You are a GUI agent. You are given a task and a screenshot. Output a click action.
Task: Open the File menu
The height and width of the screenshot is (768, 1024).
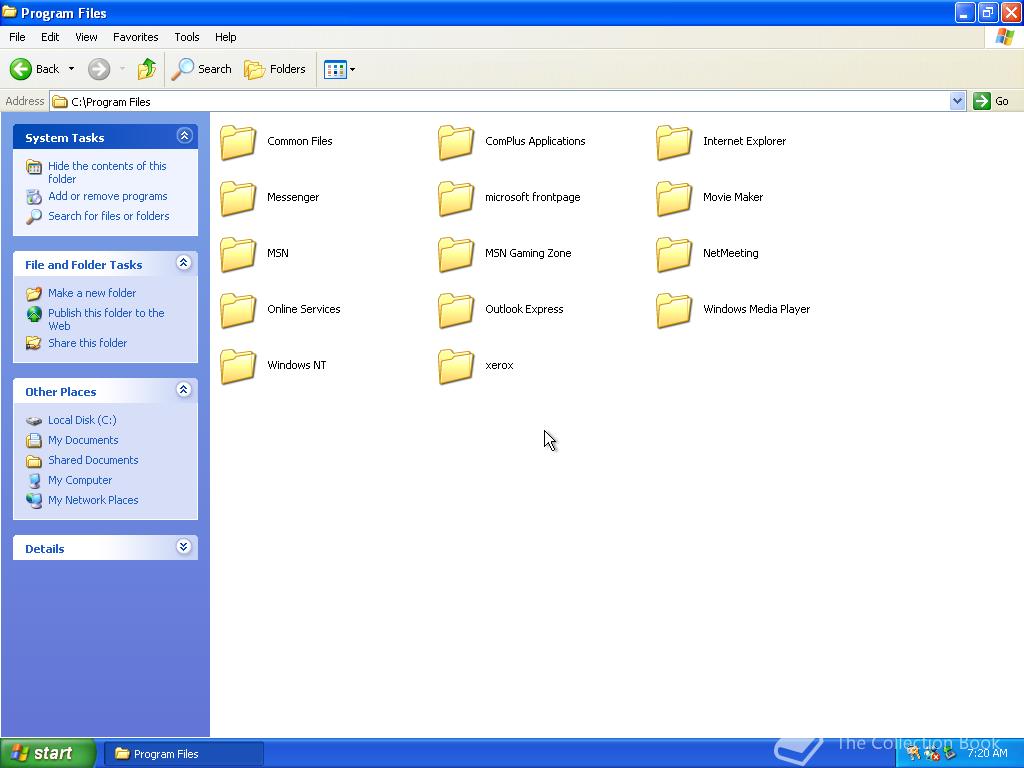click(17, 37)
